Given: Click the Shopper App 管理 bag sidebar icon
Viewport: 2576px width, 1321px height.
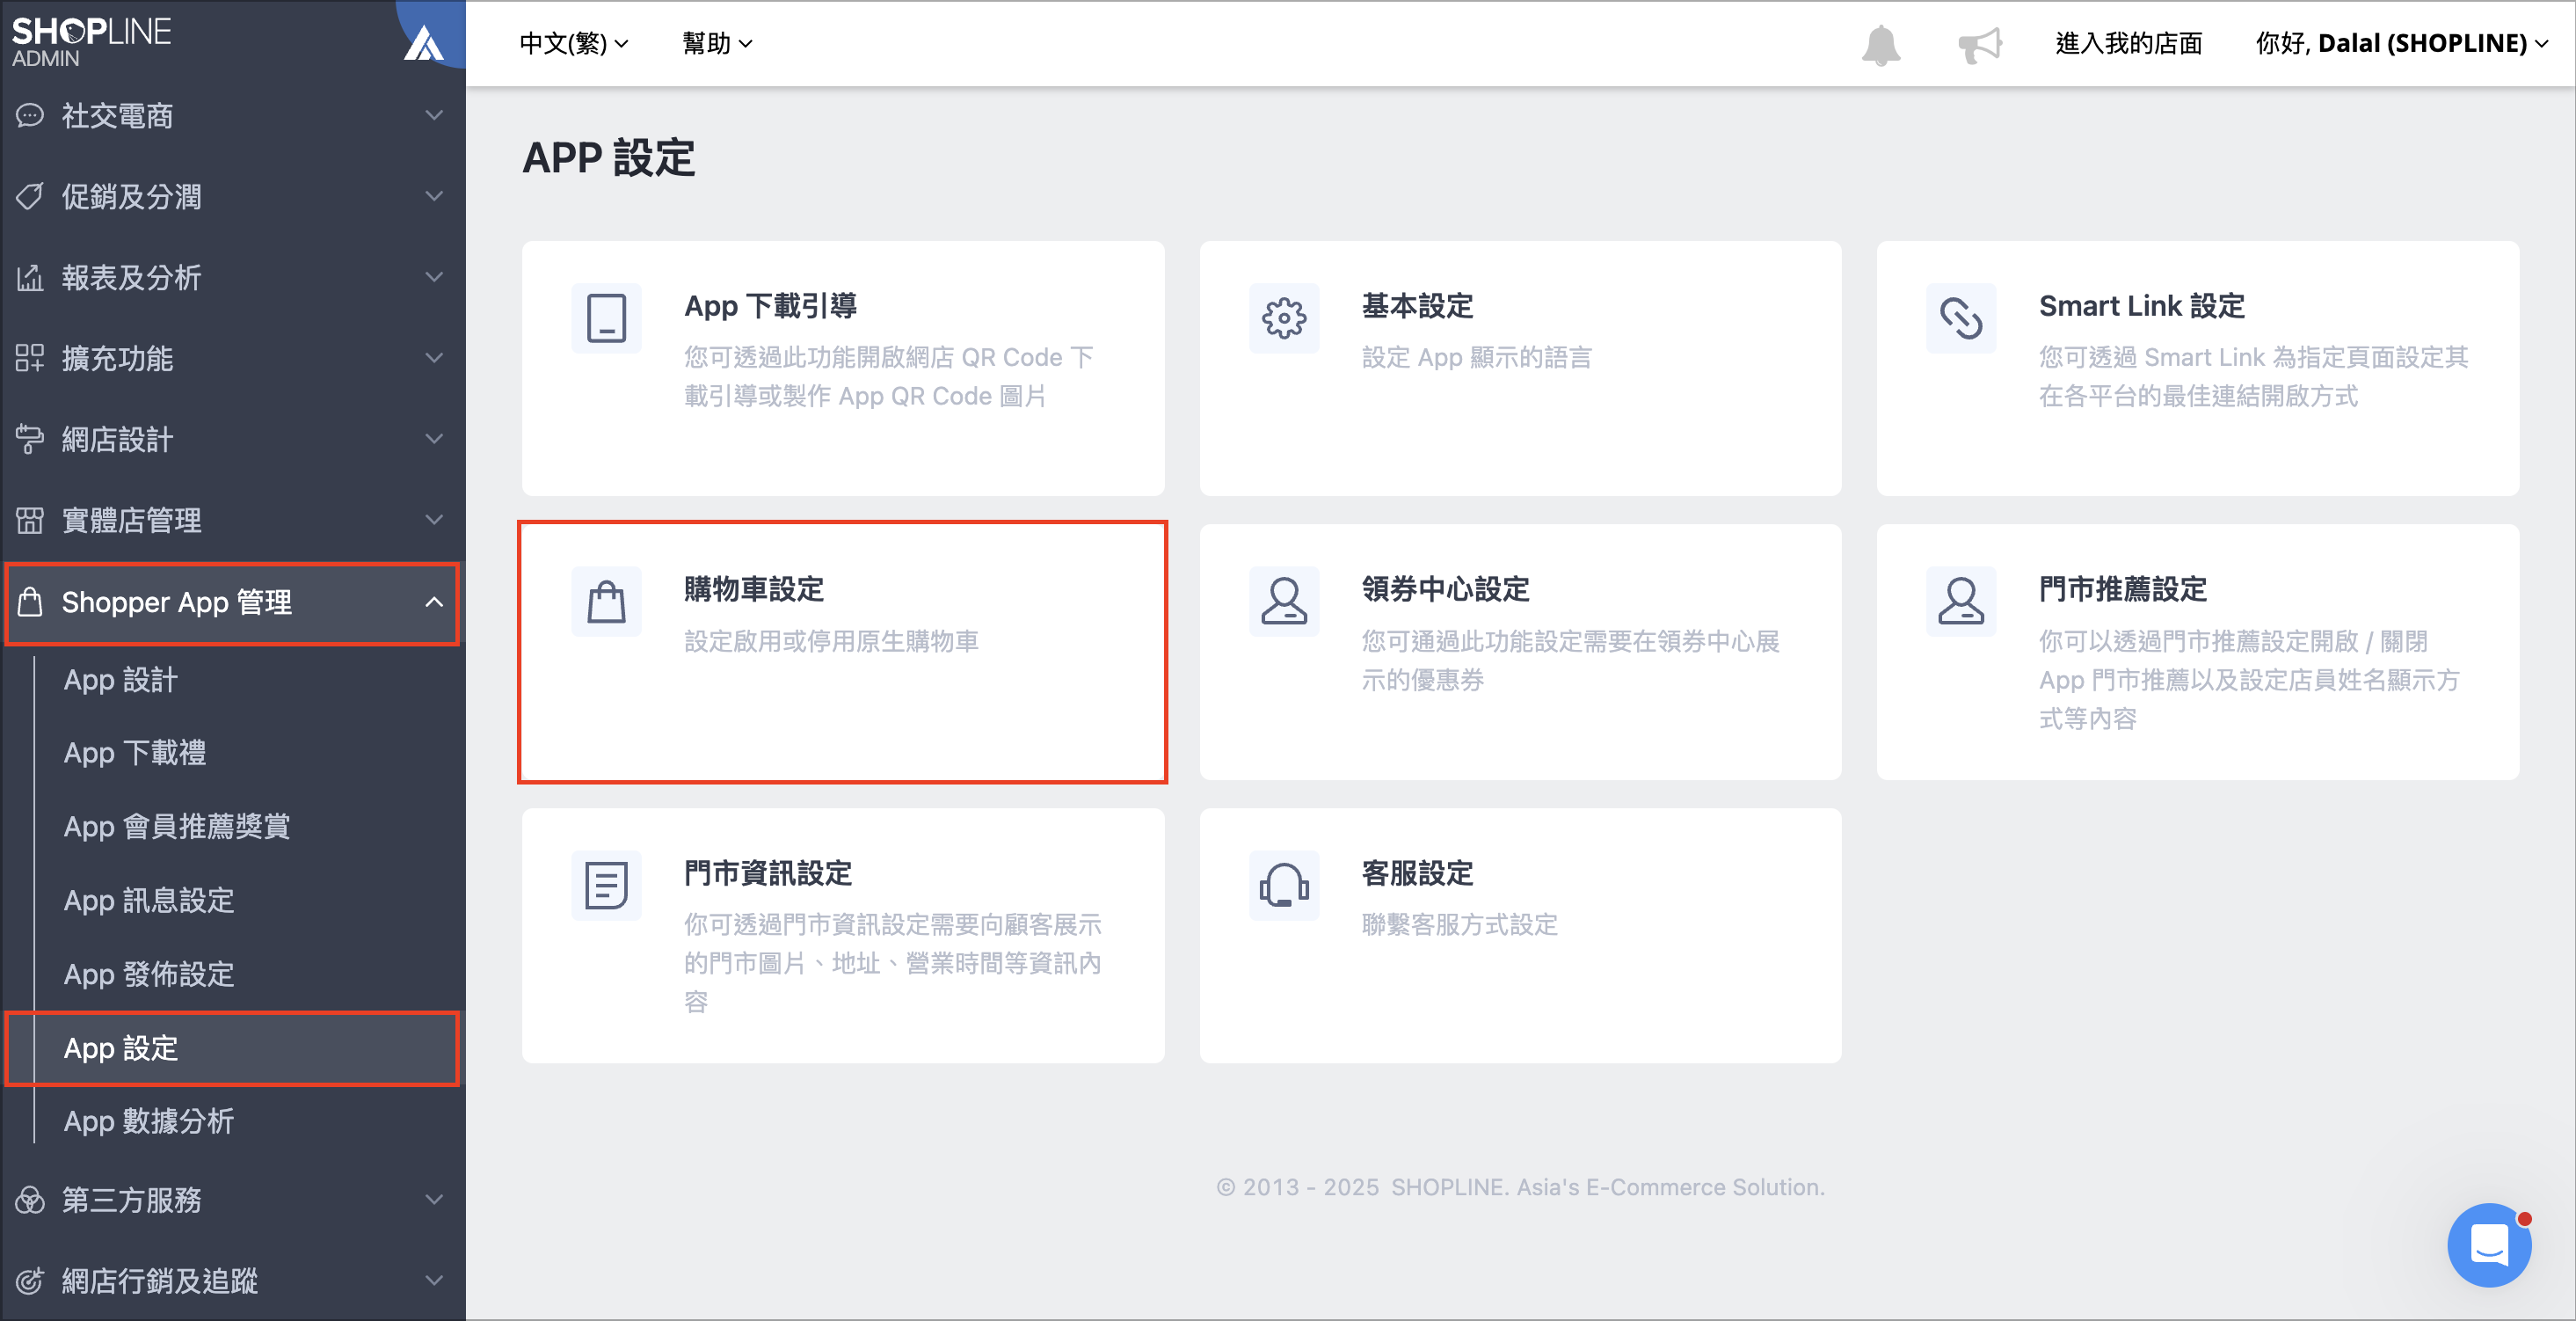Looking at the screenshot, I should (x=30, y=602).
